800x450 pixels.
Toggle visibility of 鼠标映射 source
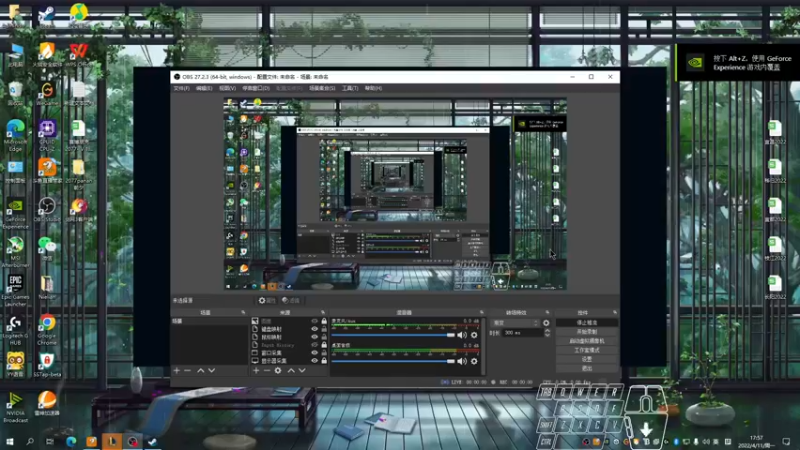(x=314, y=337)
